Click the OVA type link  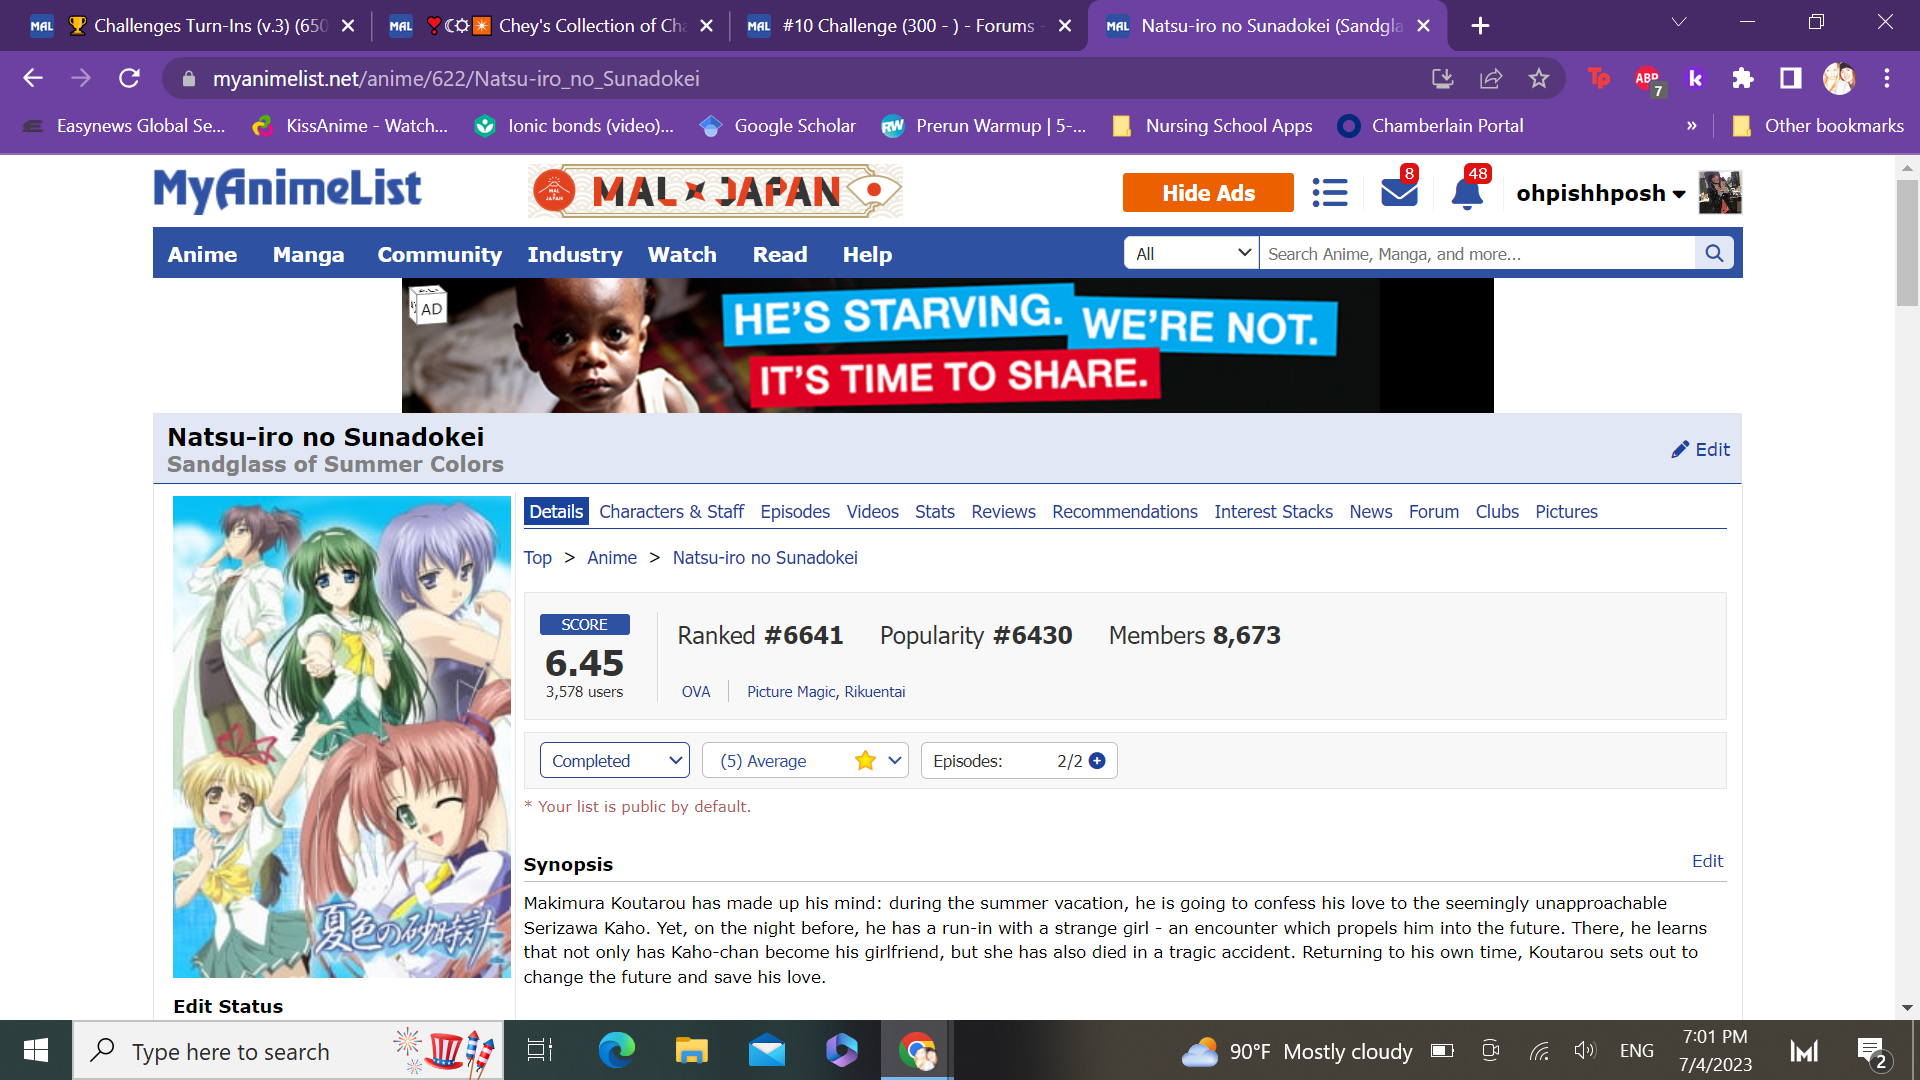pyautogui.click(x=696, y=691)
